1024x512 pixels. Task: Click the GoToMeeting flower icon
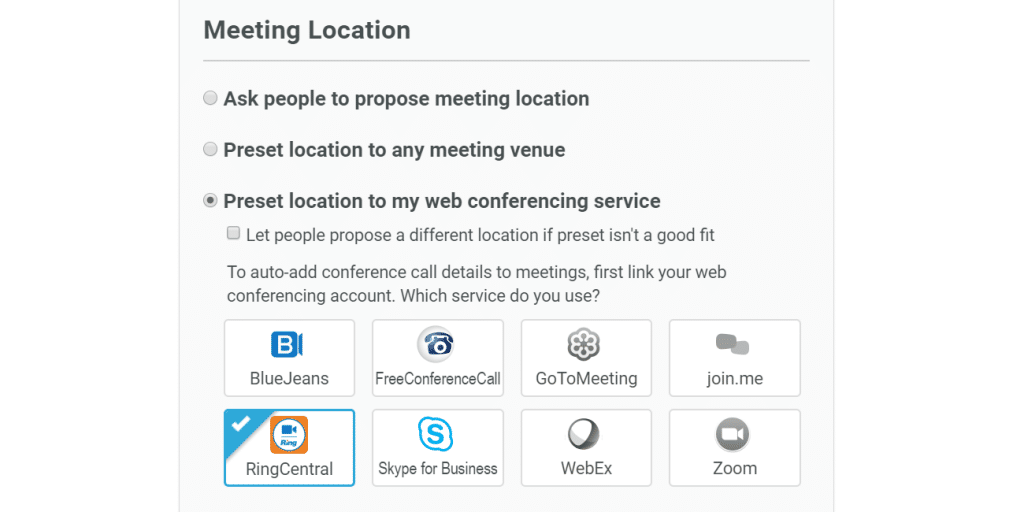pyautogui.click(x=585, y=344)
